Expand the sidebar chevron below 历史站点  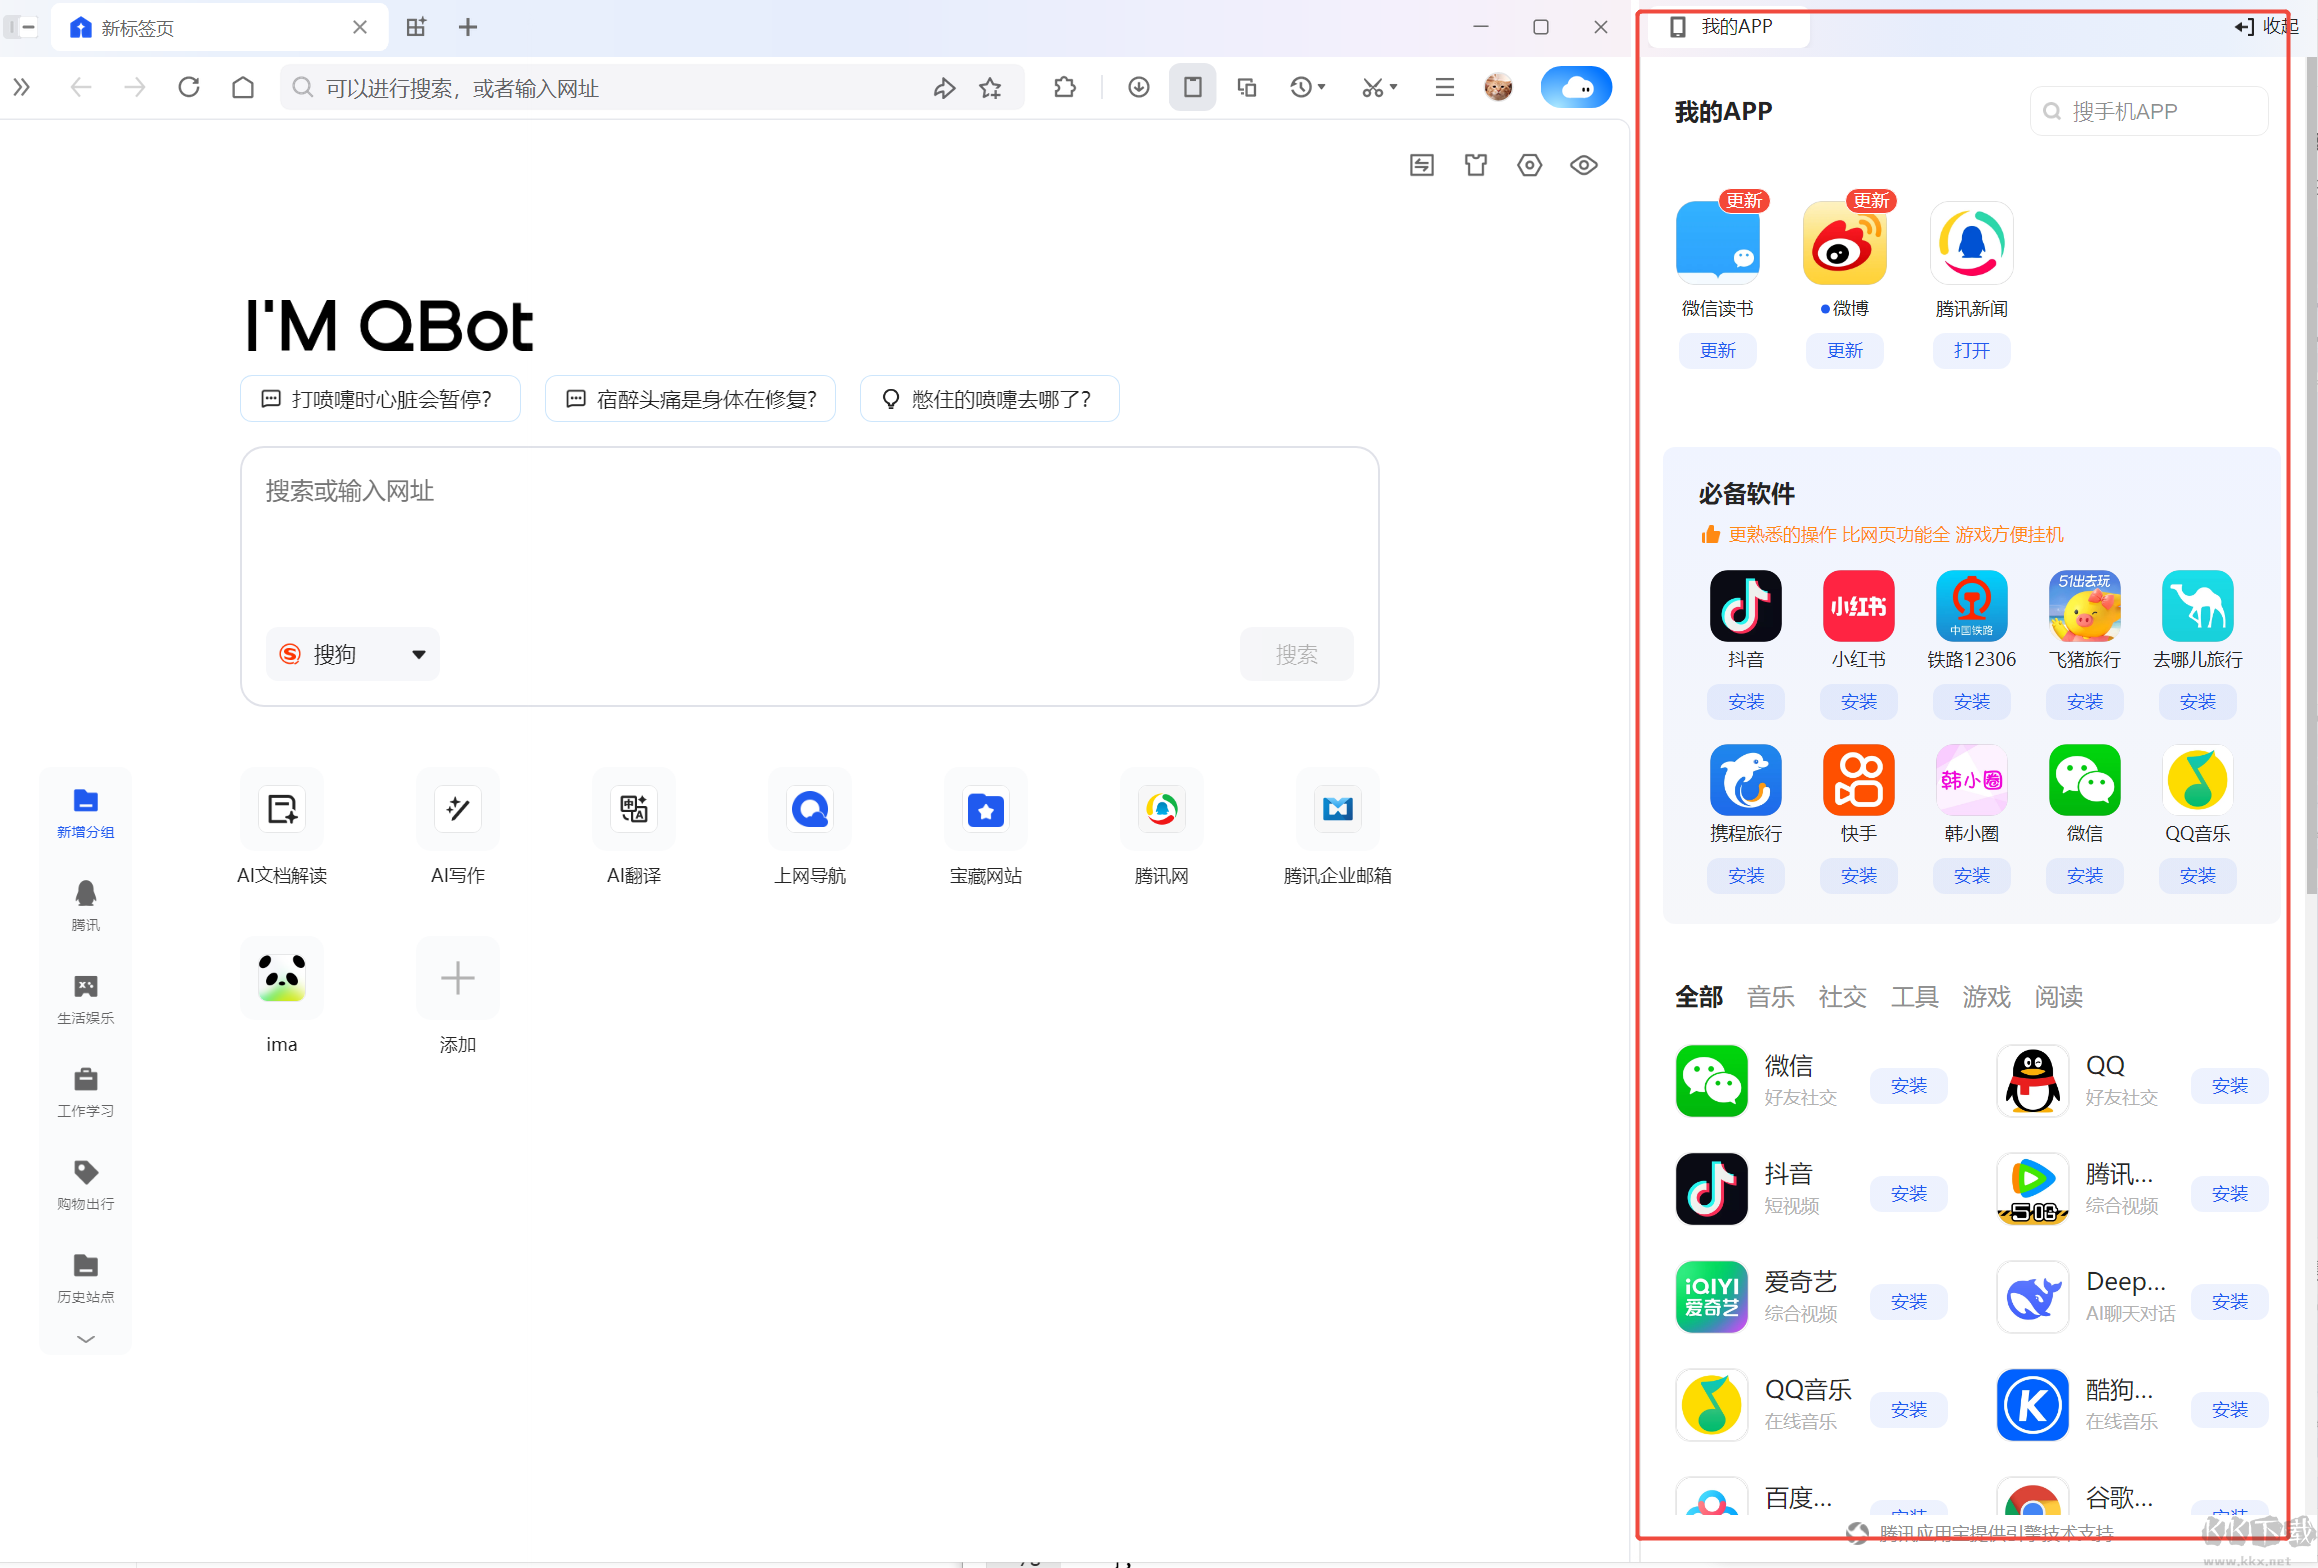point(85,1338)
